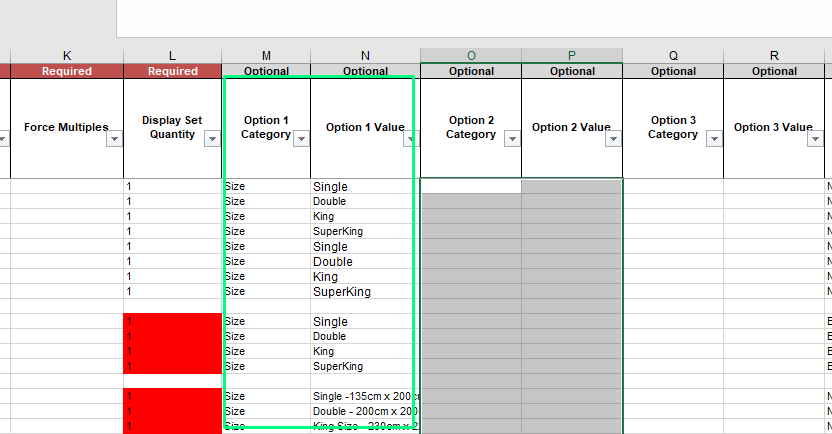
Task: Select the cell 'Single -135cm x 200c'
Action: coord(365,396)
